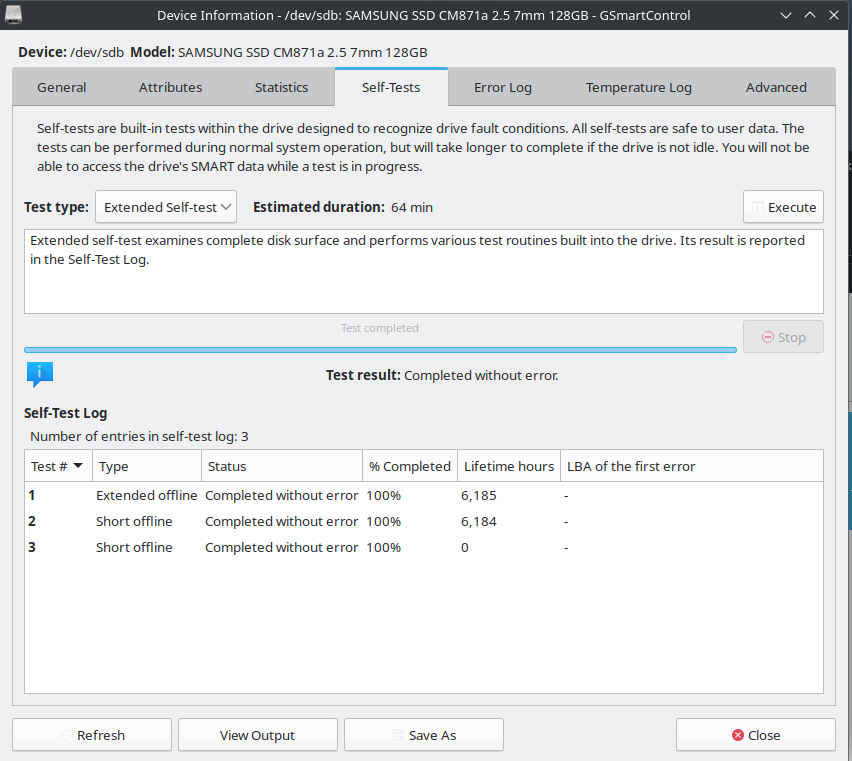
Task: Open the Test type dropdown
Action: pos(166,207)
